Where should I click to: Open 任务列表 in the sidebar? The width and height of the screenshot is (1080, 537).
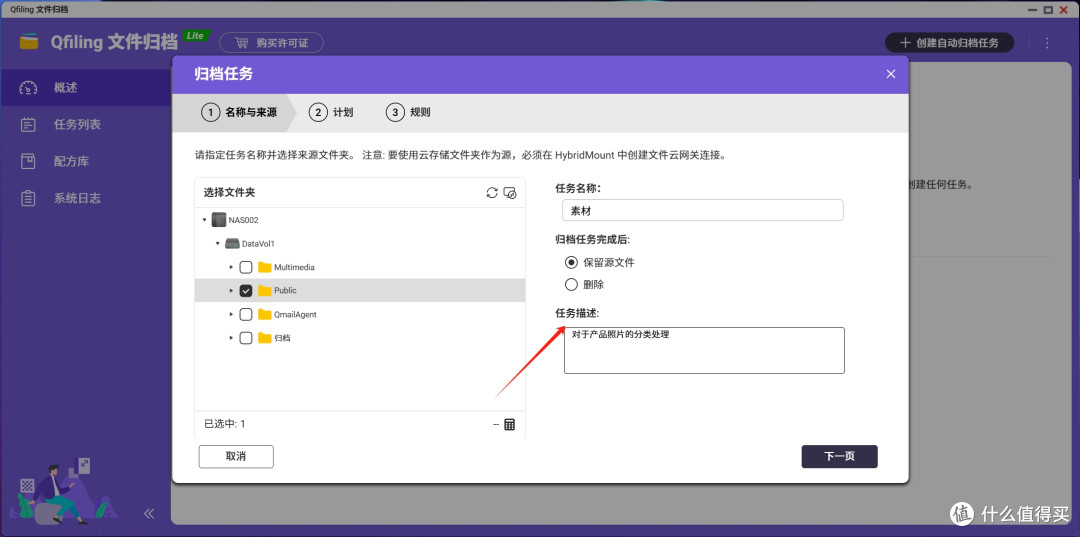tap(86, 125)
